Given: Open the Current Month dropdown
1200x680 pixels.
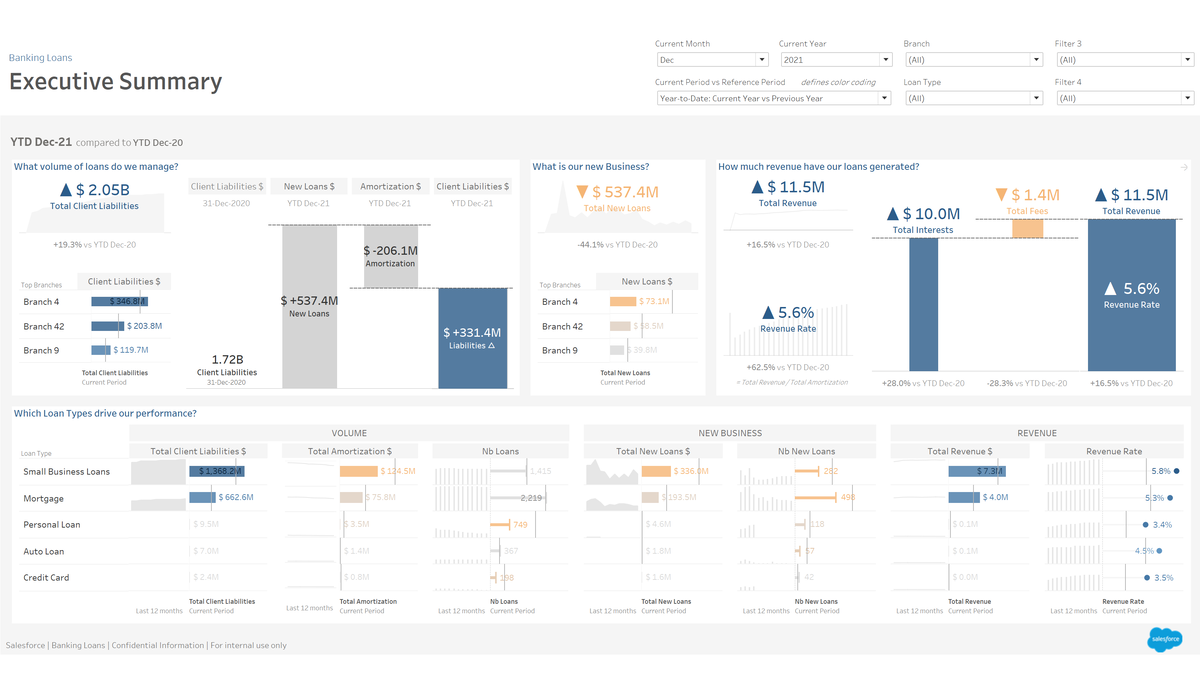Looking at the screenshot, I should [x=711, y=60].
